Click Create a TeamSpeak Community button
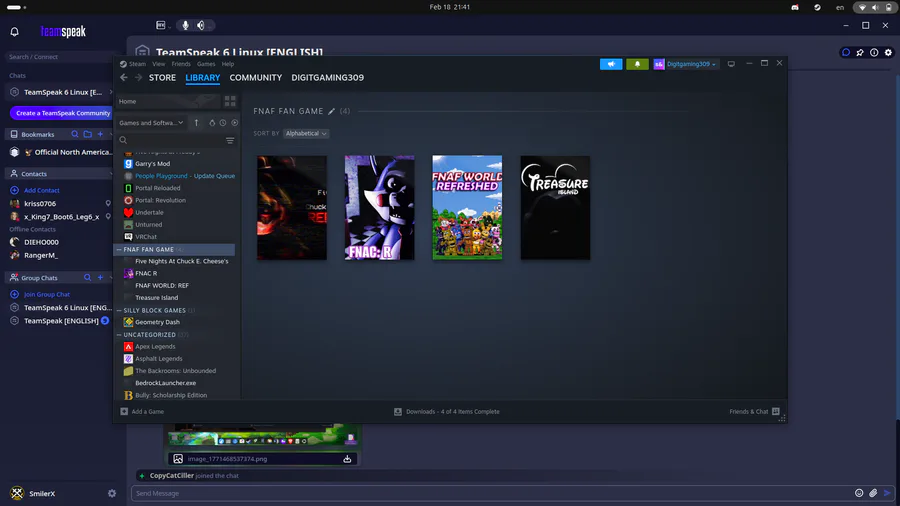Screen dimensions: 900x506 tap(62, 113)
